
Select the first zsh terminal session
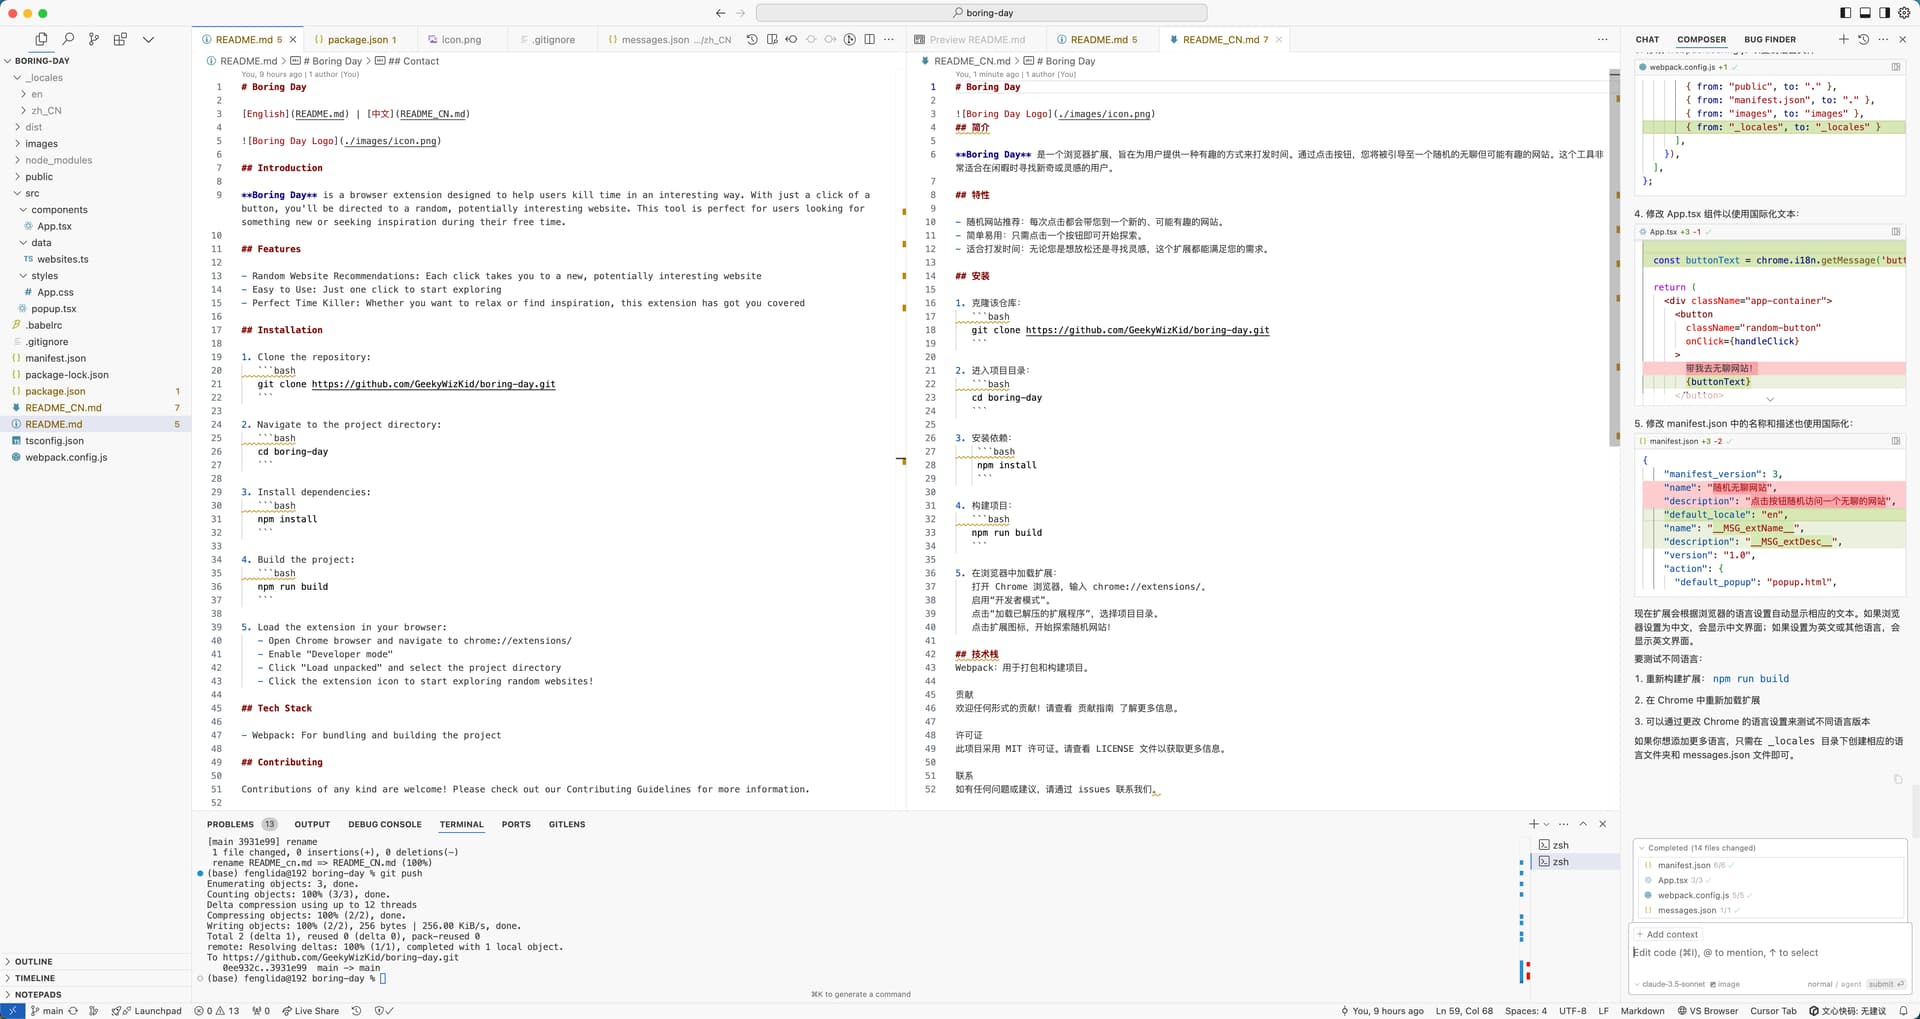click(x=1576, y=845)
